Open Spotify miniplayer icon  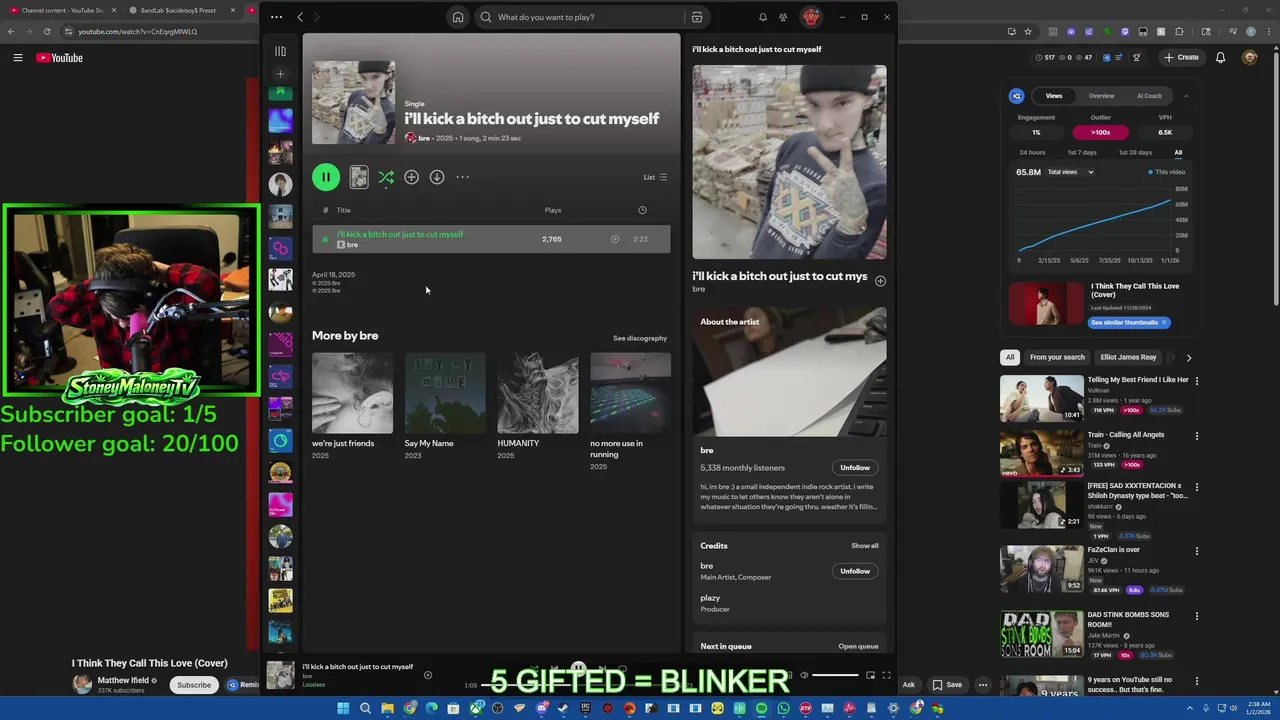(x=870, y=675)
